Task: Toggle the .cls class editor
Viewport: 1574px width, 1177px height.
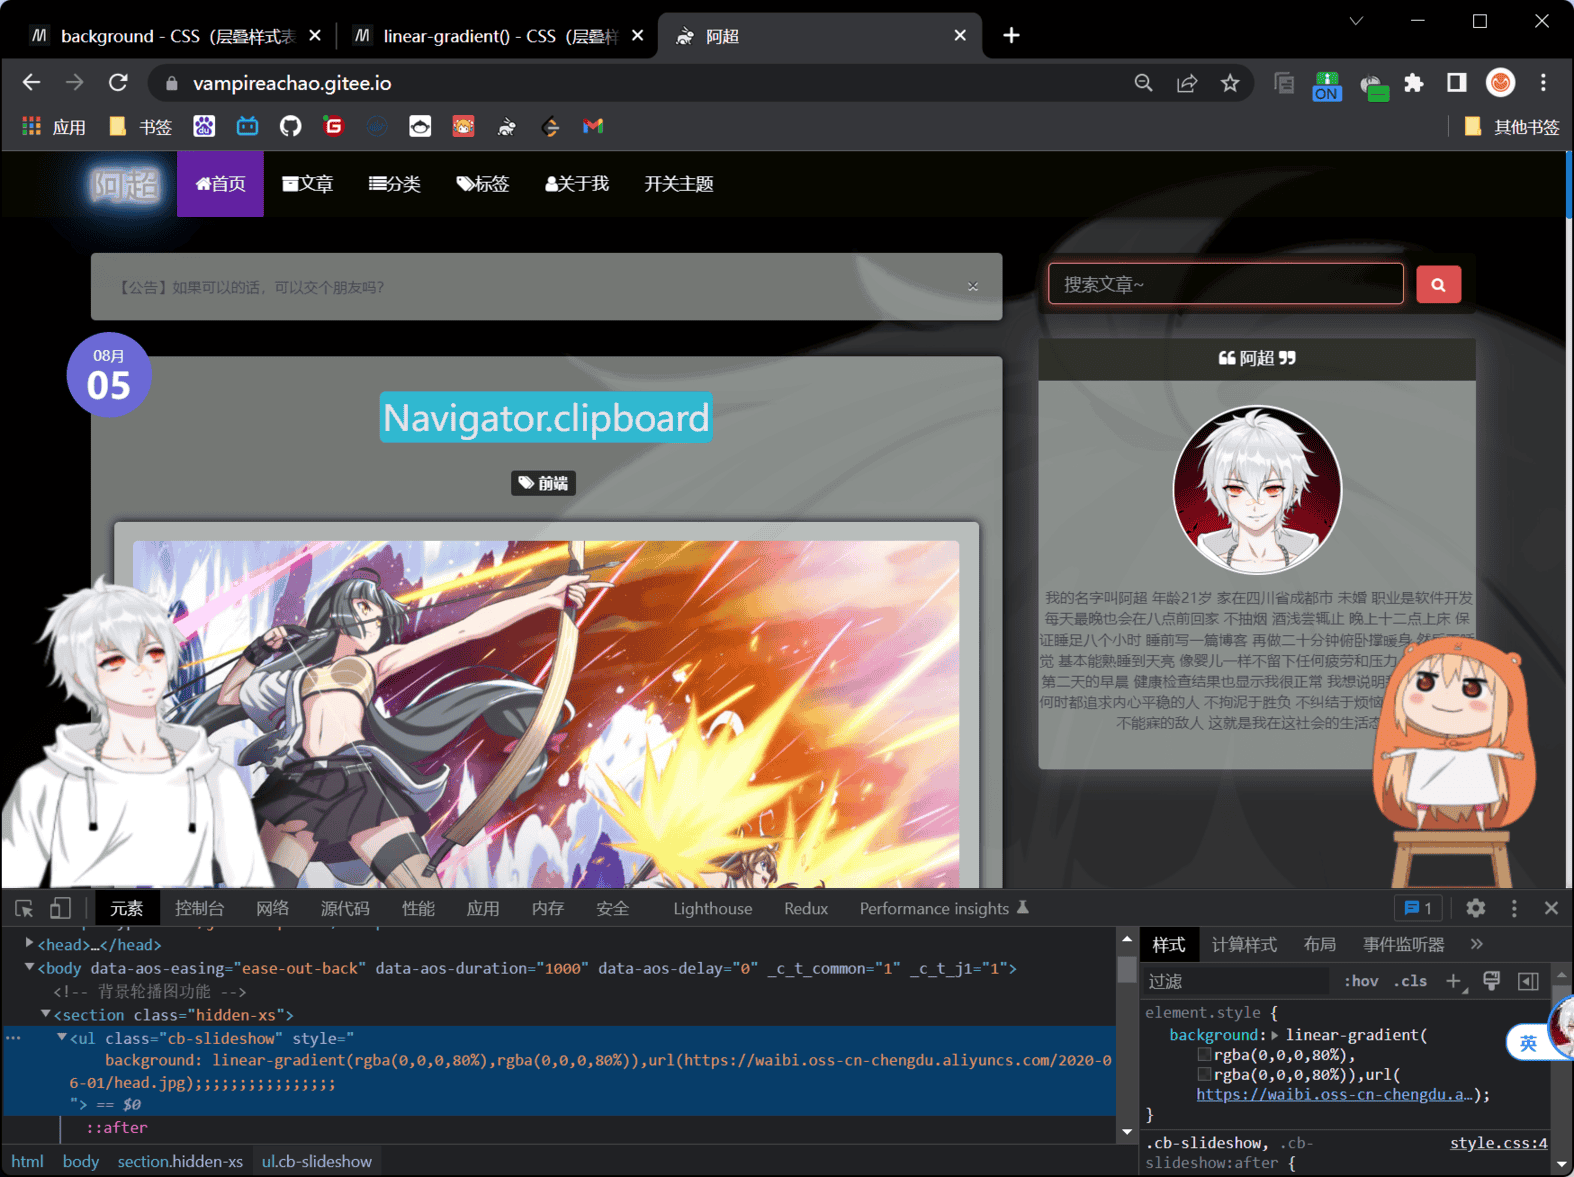Action: [1410, 981]
